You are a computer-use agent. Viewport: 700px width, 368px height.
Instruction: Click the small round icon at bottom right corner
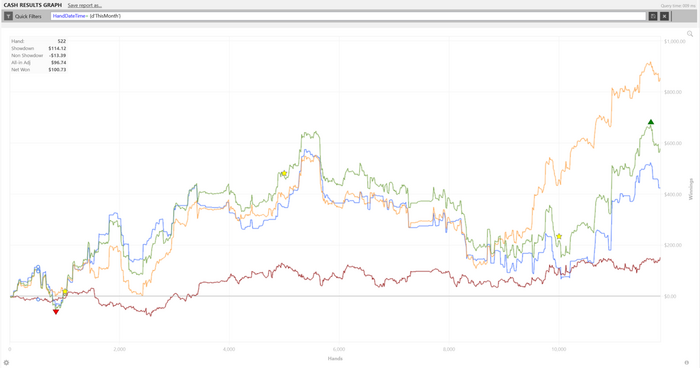click(x=687, y=363)
